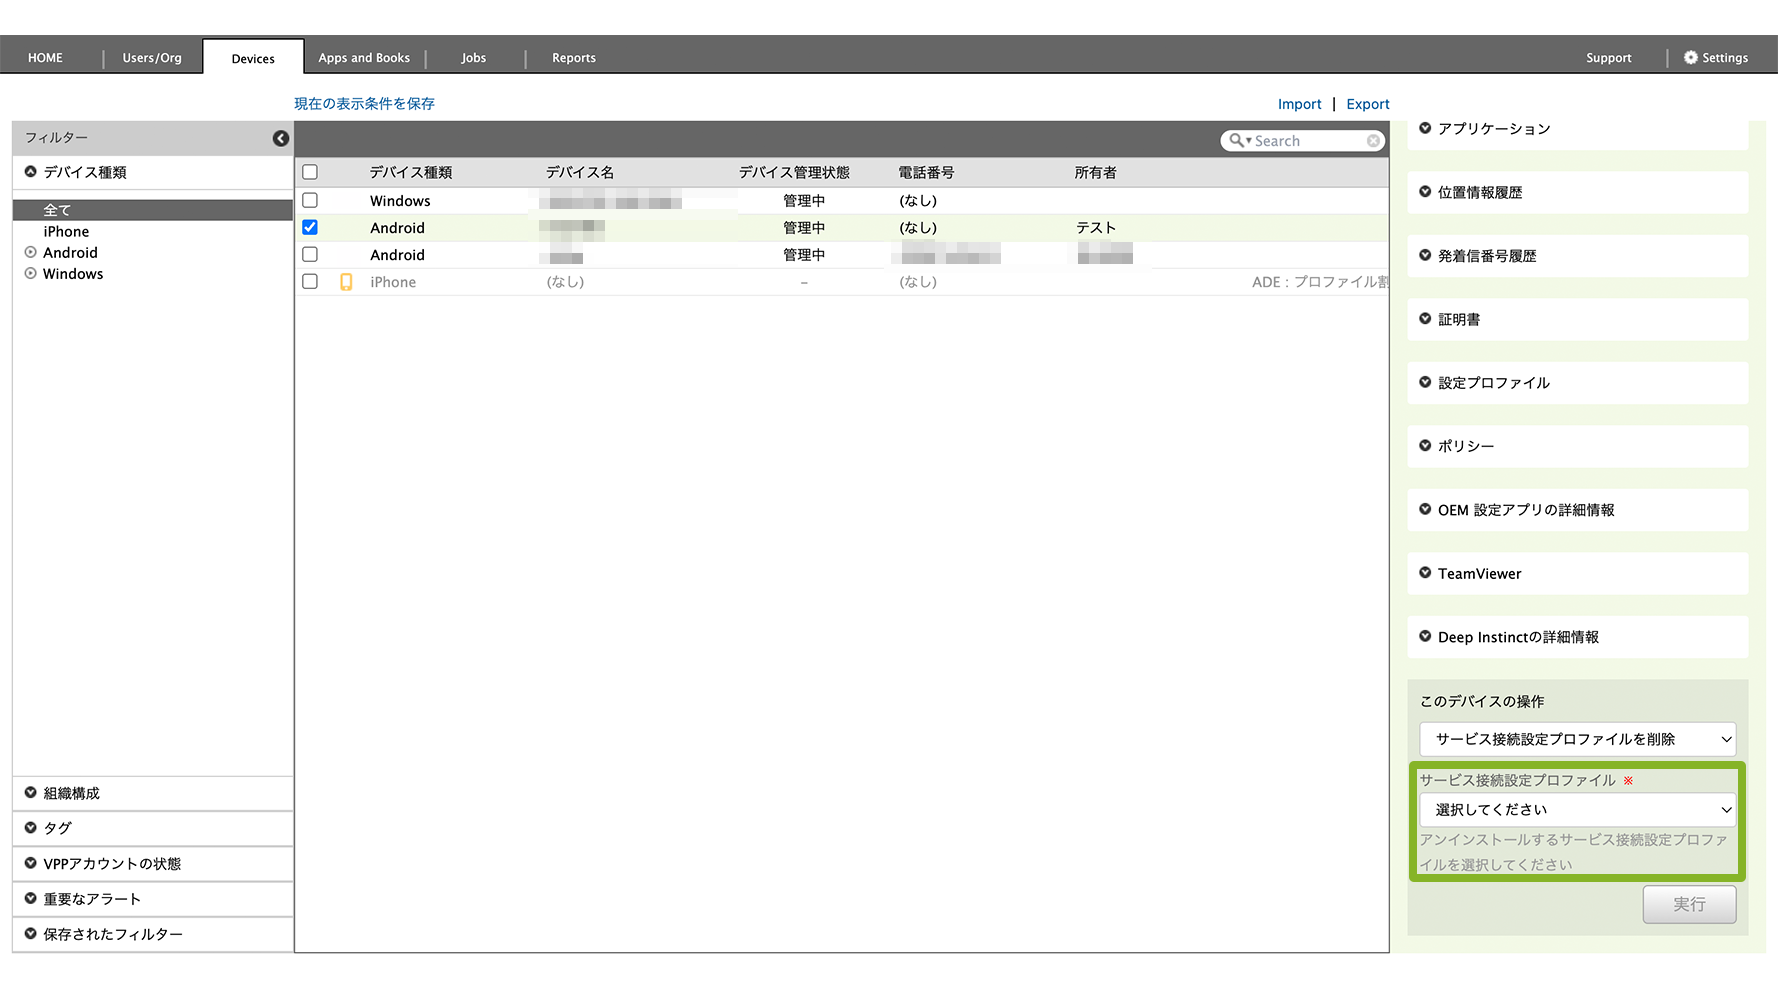Expand the Android tree node icon
The height and width of the screenshot is (1000, 1778).
pos(31,253)
